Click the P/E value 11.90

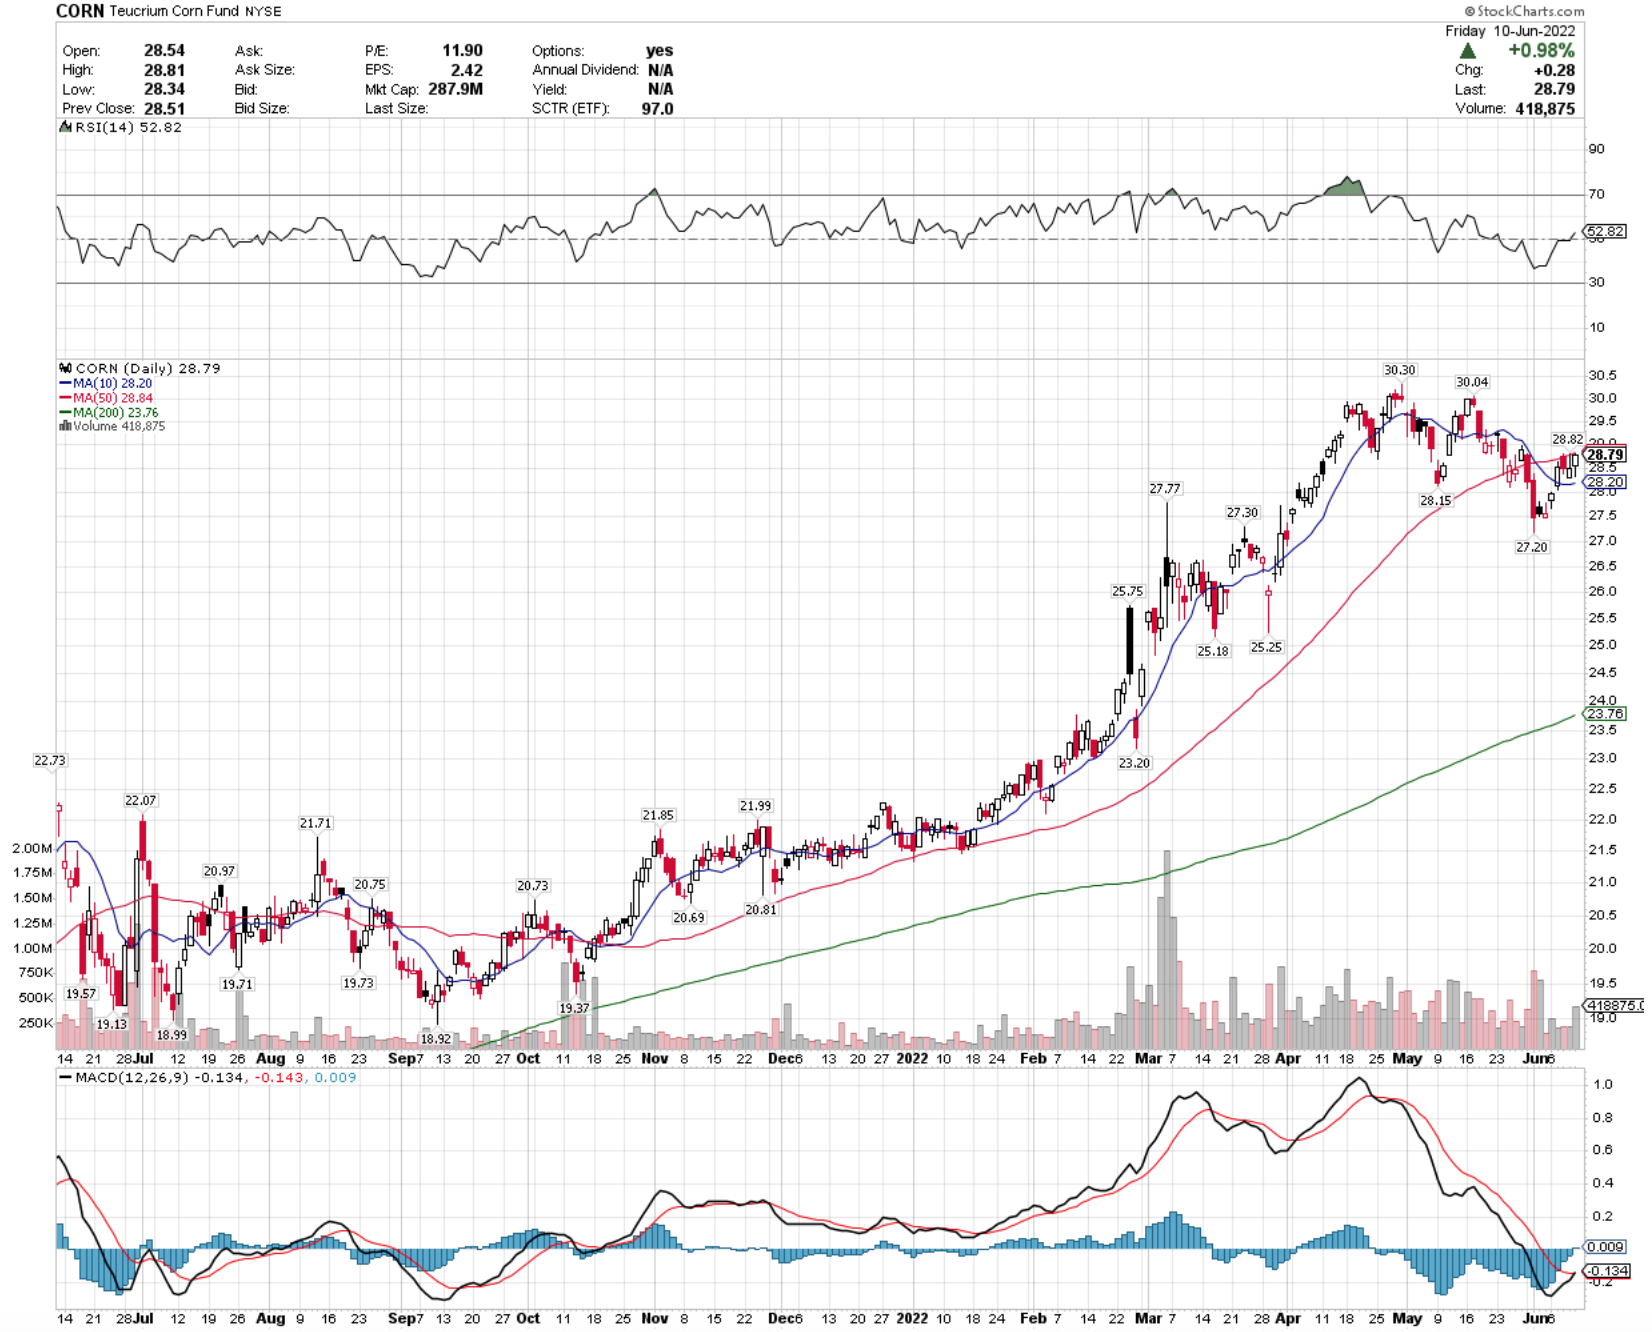(463, 50)
